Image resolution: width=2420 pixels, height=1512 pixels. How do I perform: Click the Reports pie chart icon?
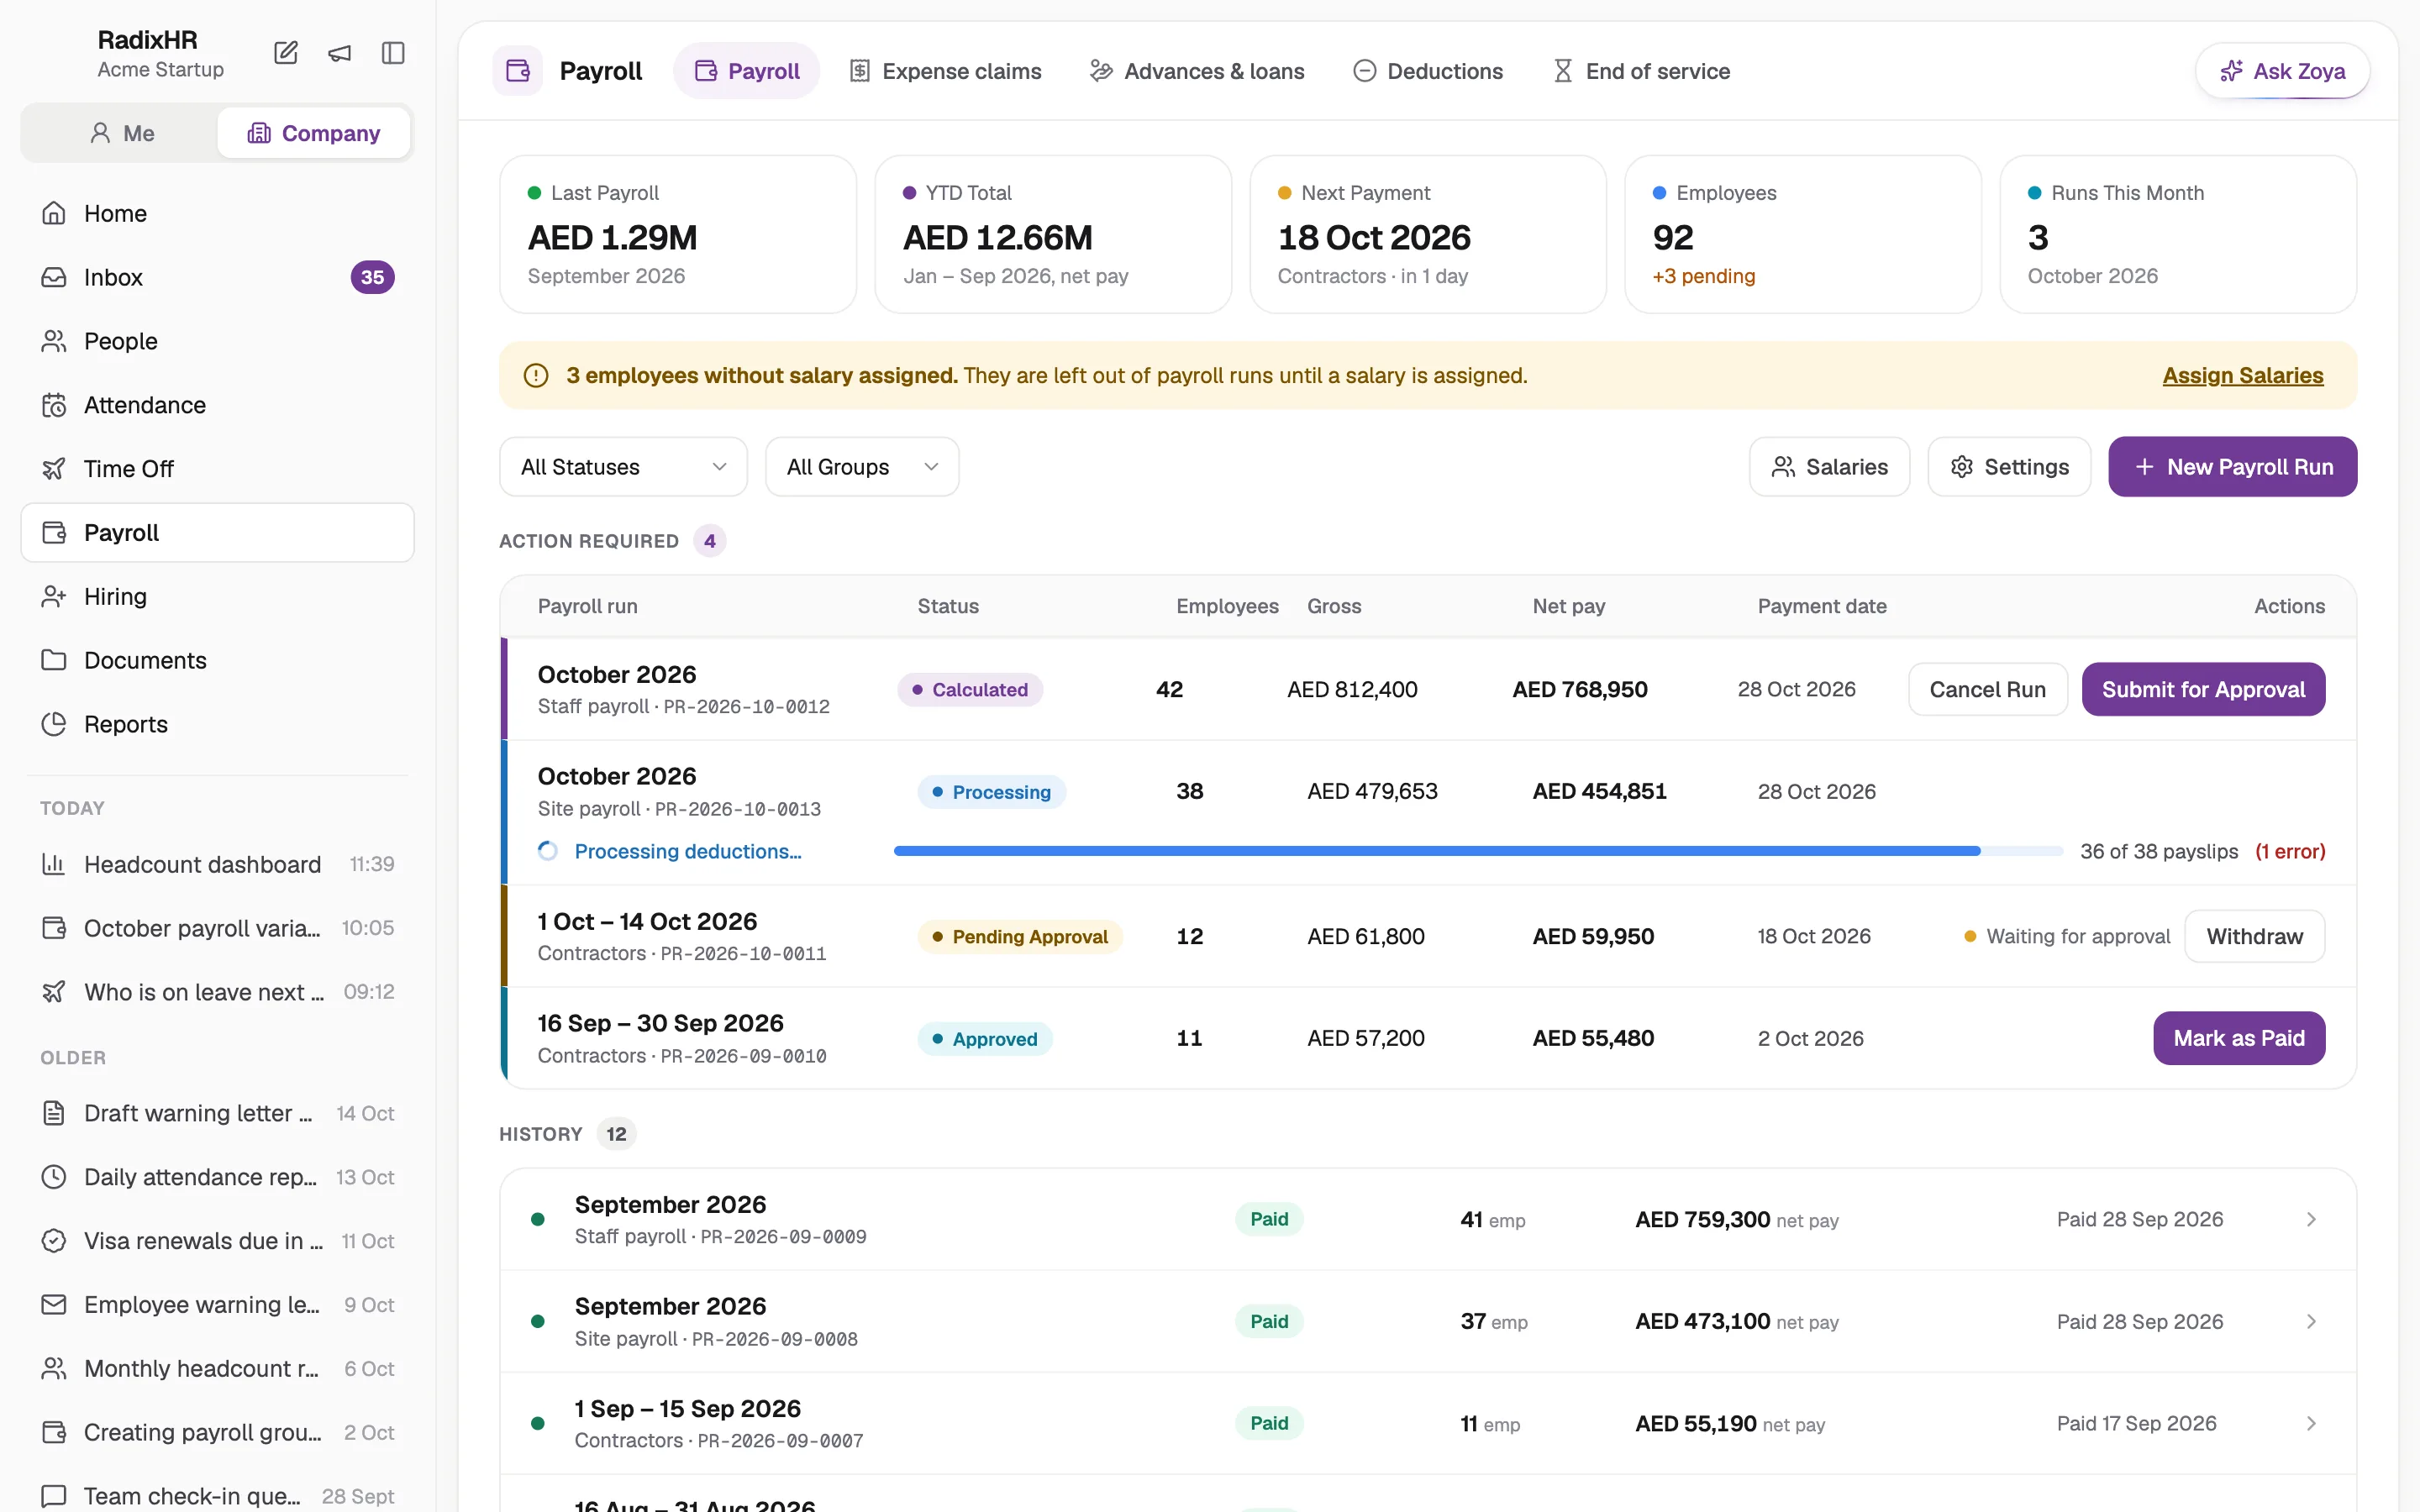pos(54,724)
